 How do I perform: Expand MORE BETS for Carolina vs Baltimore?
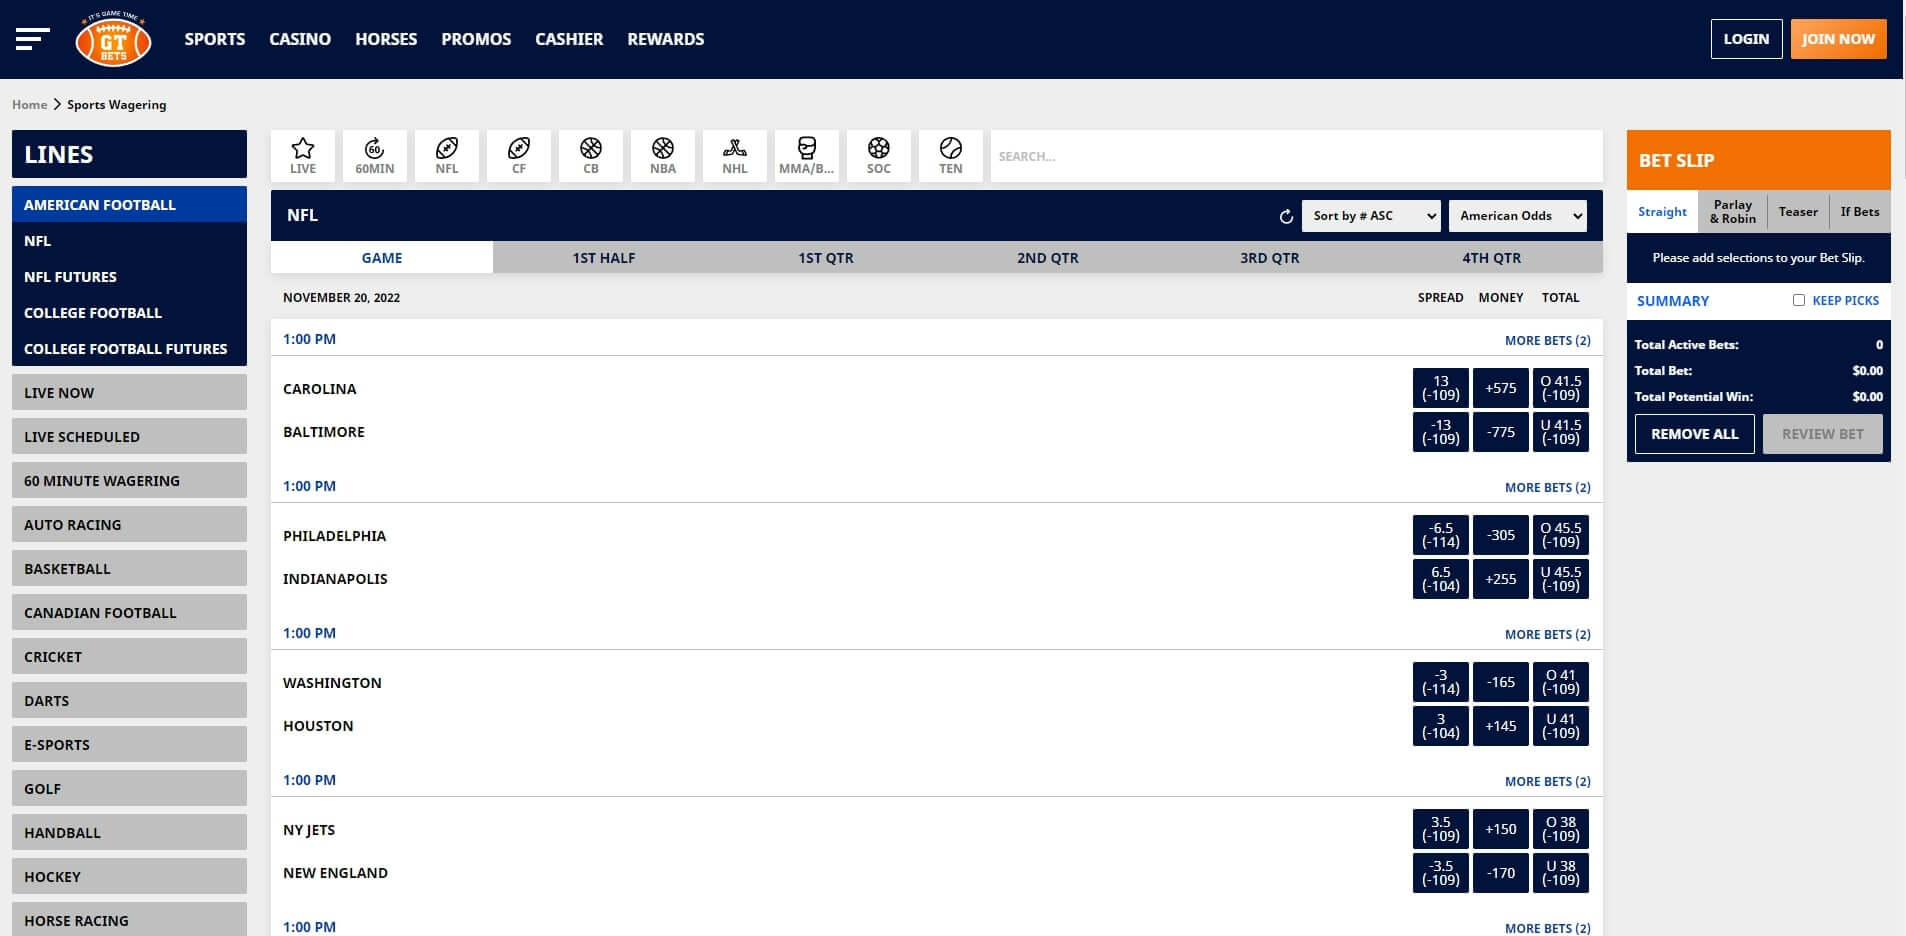[x=1548, y=340]
